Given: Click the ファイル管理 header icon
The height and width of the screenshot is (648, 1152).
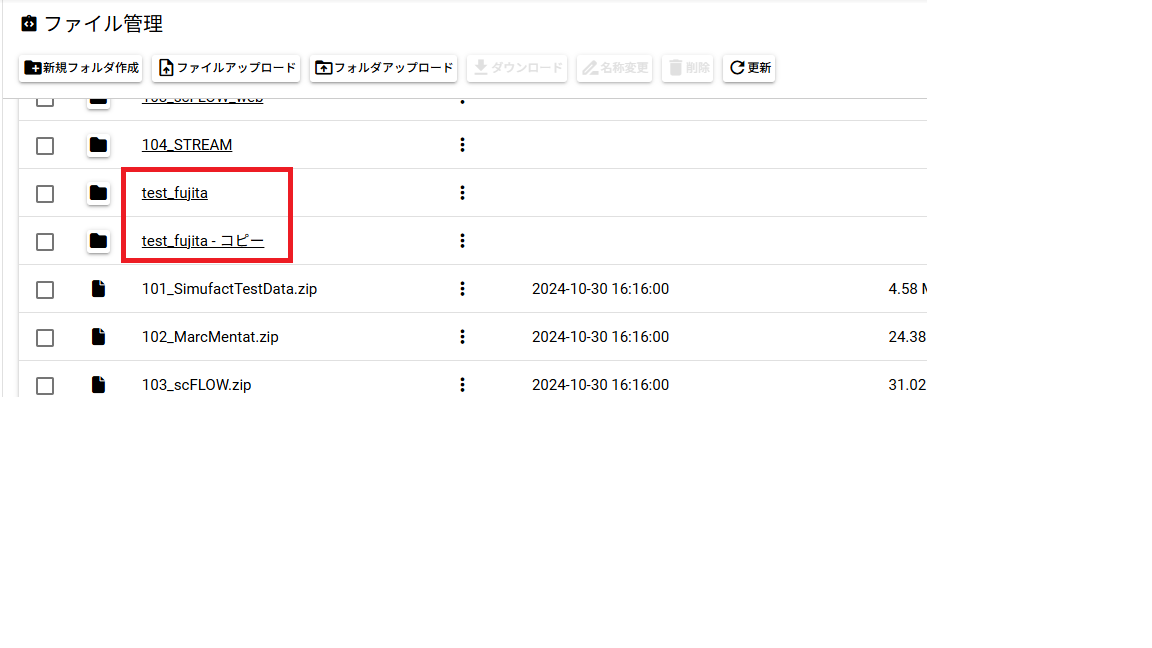Looking at the screenshot, I should [29, 24].
